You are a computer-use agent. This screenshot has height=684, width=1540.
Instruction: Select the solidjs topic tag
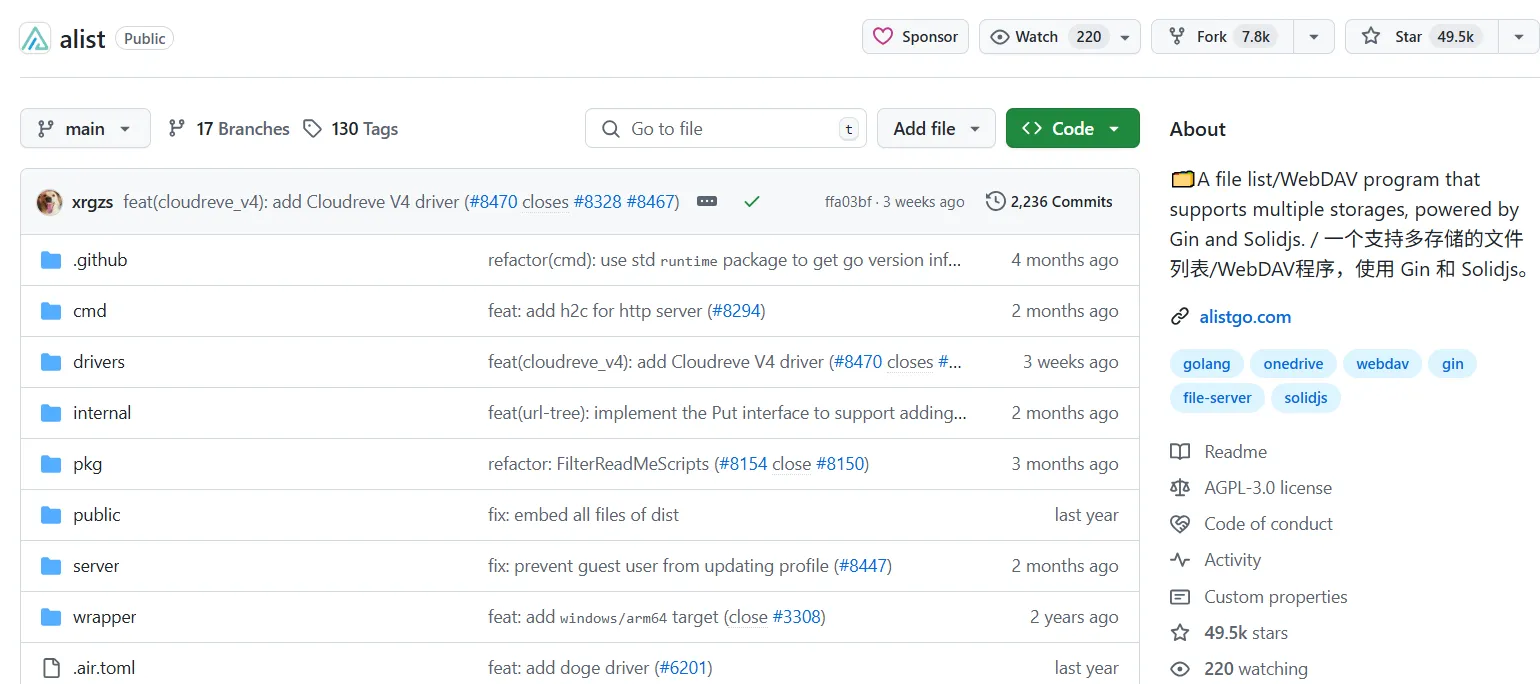(1306, 398)
